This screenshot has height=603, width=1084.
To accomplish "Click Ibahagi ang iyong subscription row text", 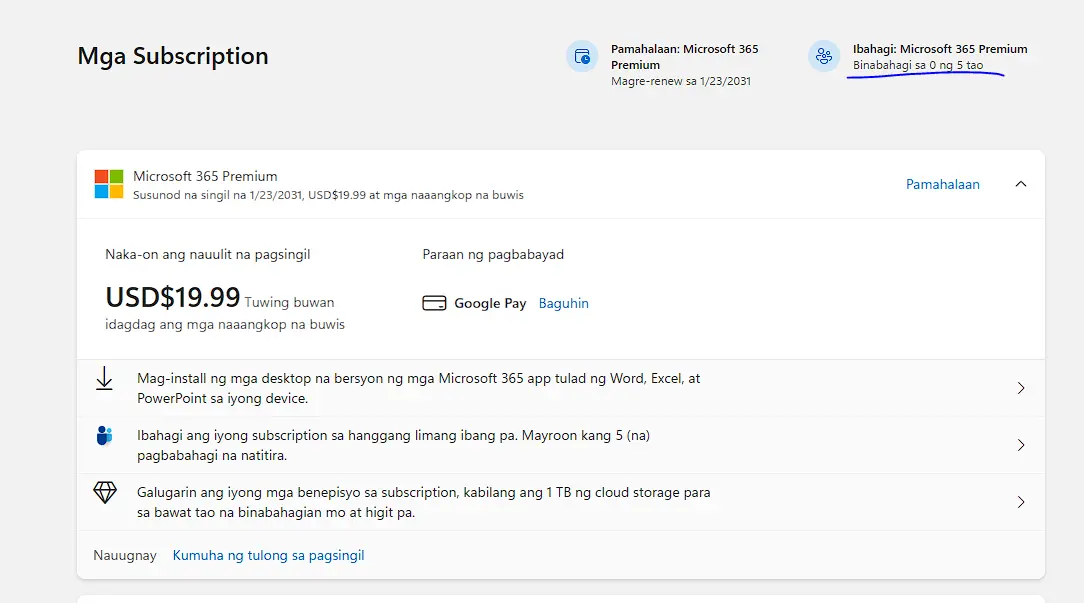I will (x=393, y=445).
